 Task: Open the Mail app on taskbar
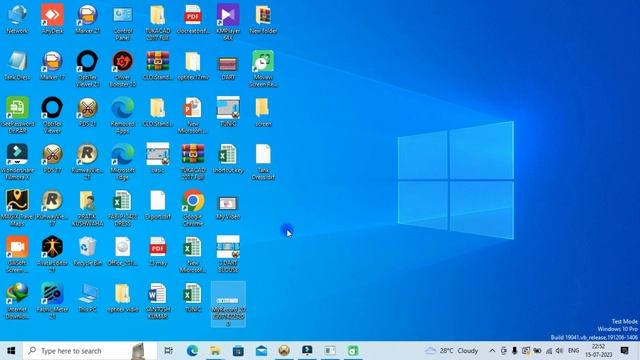tap(261, 351)
